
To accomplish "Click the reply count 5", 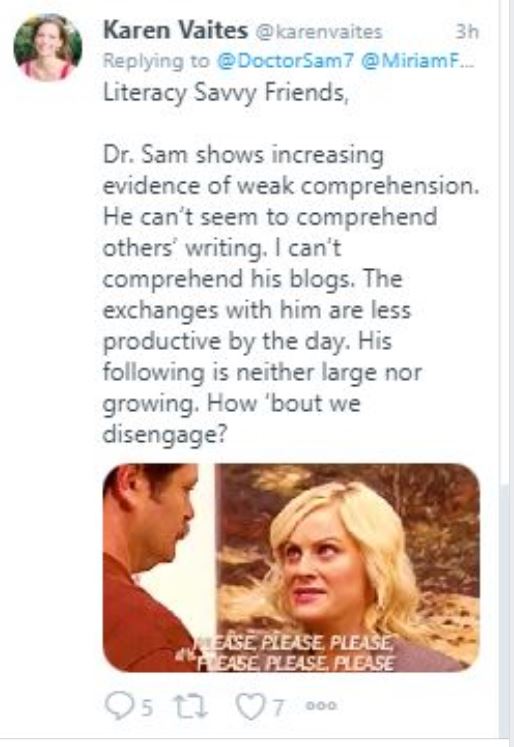I will (x=148, y=707).
